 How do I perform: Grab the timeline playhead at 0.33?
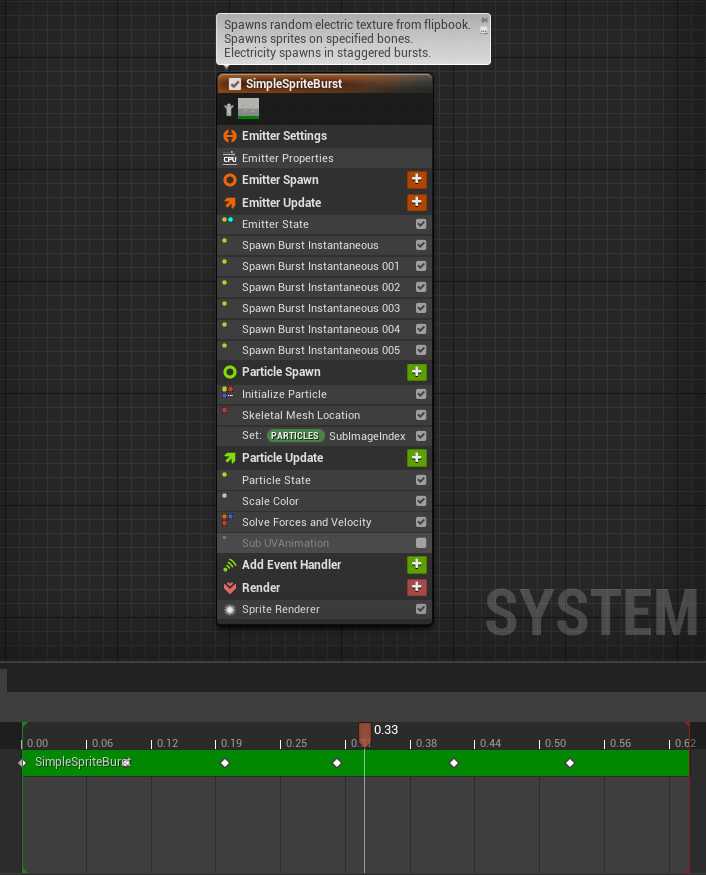coord(364,734)
